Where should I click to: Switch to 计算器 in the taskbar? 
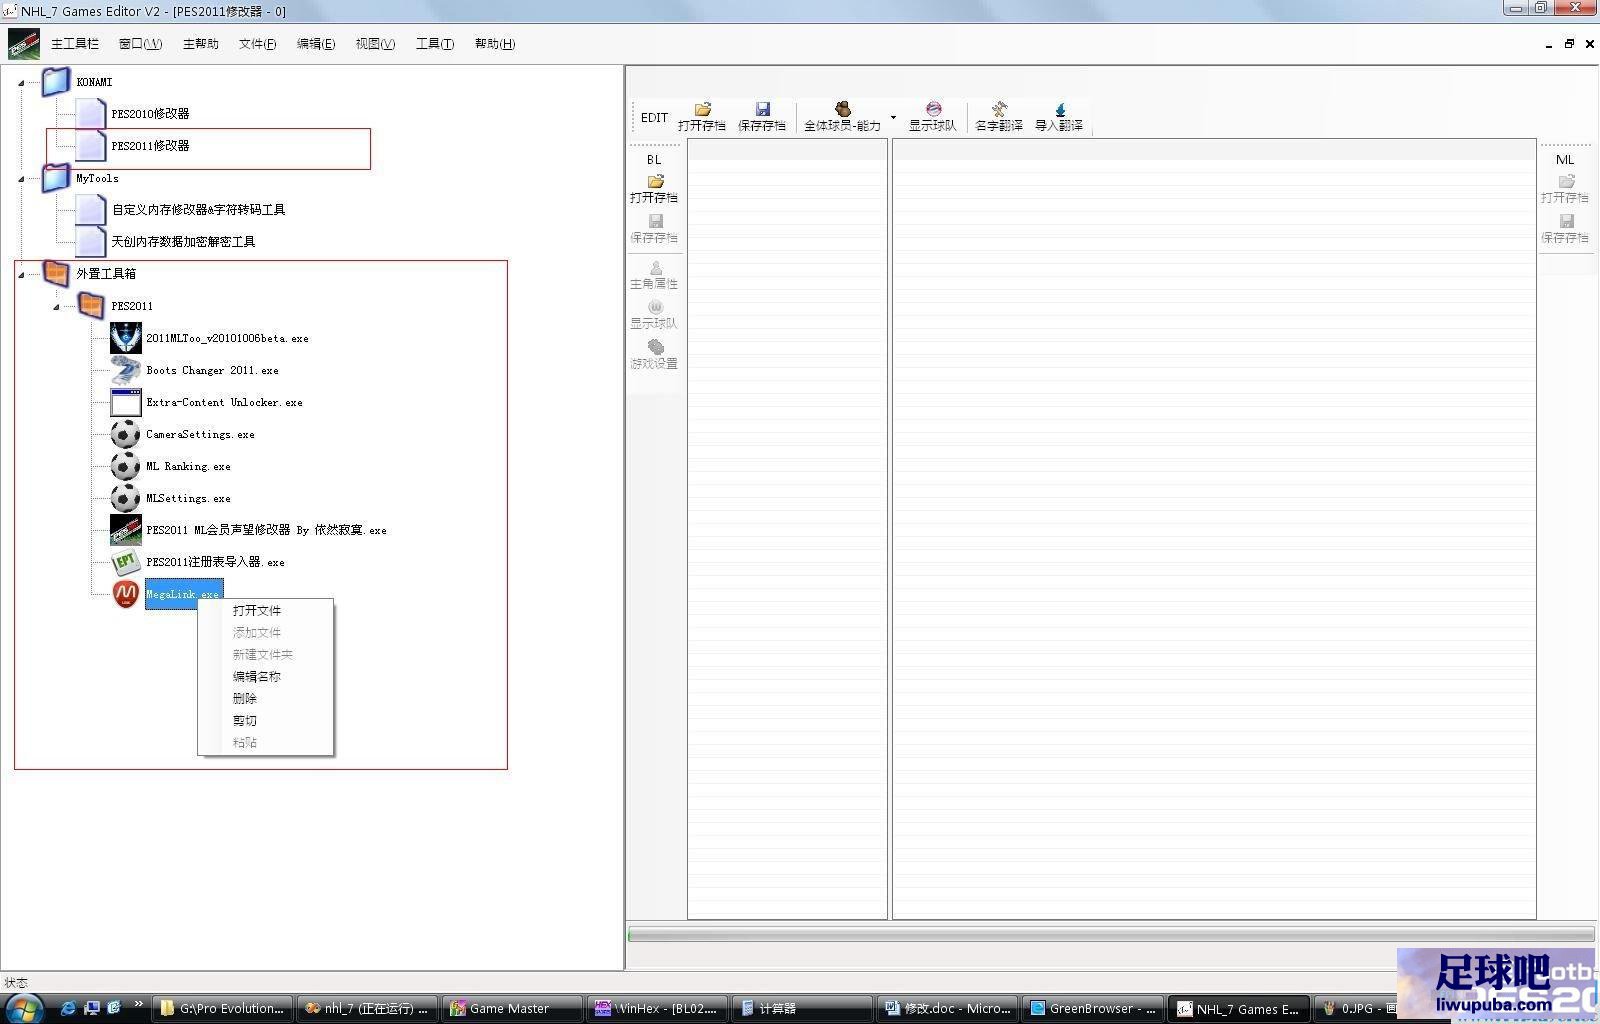click(803, 1008)
